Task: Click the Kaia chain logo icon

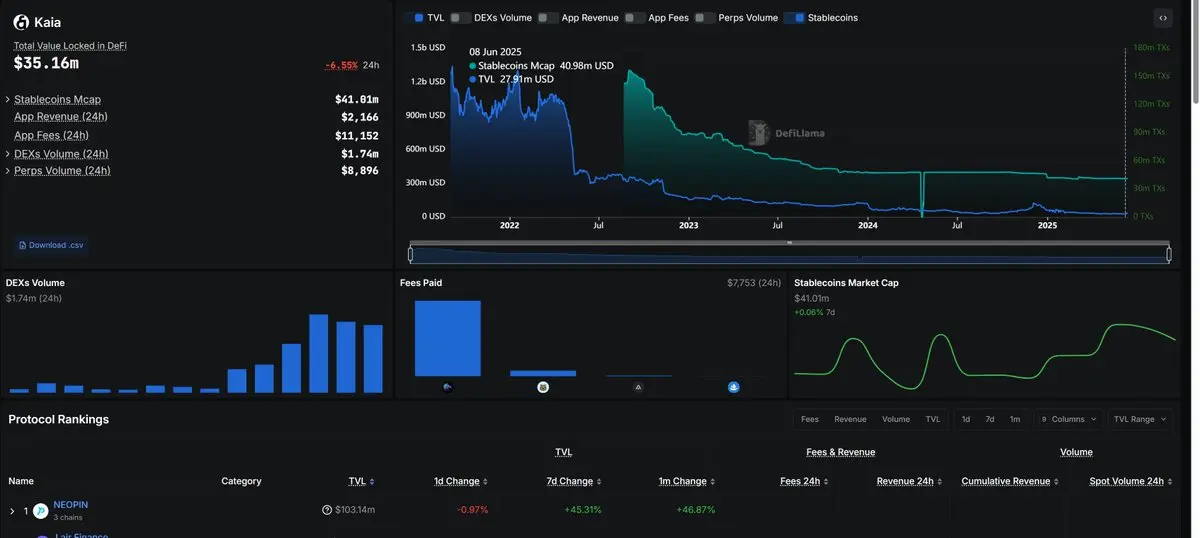Action: (21, 22)
